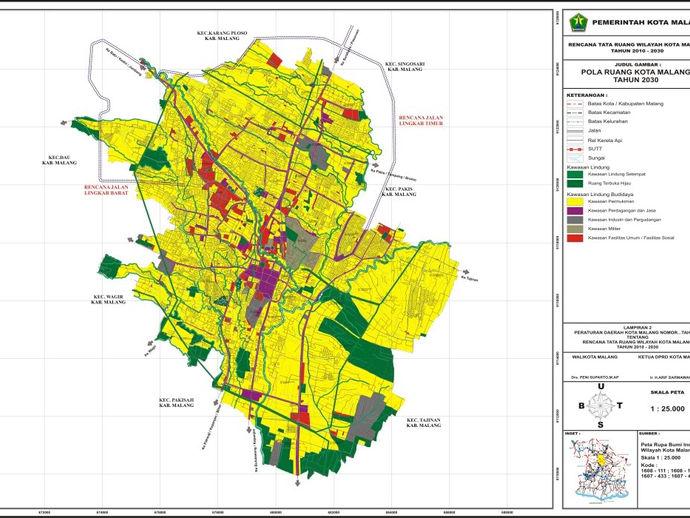
Task: Click the 'KEC. WAGIR' map label
Action: pos(108,299)
